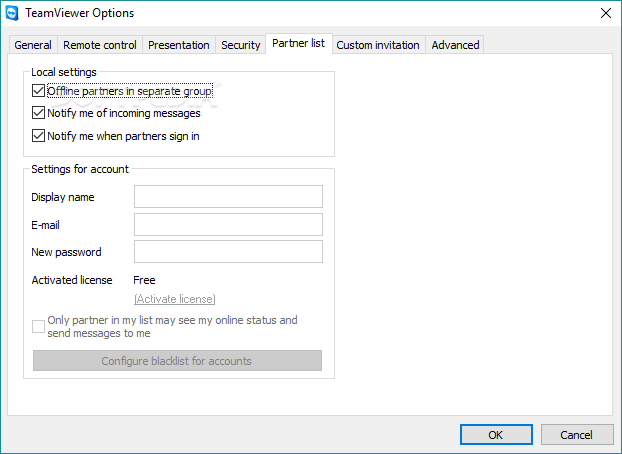The height and width of the screenshot is (454, 622).
Task: Click the Display name label
Action: pos(63,197)
